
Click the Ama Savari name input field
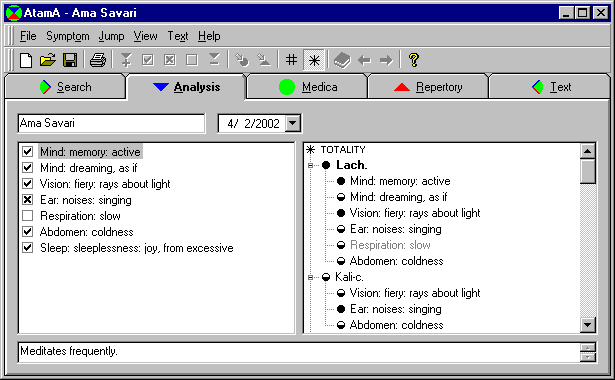click(111, 124)
